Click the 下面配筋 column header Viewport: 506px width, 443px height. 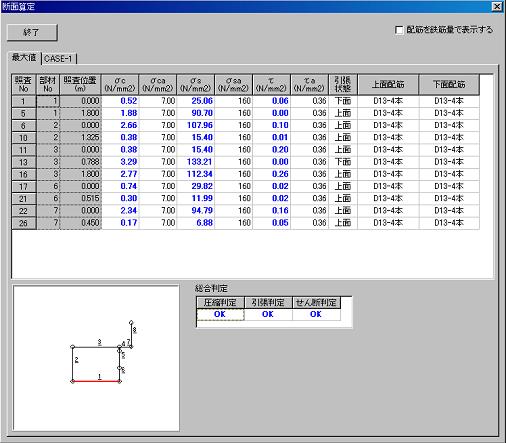coord(449,85)
